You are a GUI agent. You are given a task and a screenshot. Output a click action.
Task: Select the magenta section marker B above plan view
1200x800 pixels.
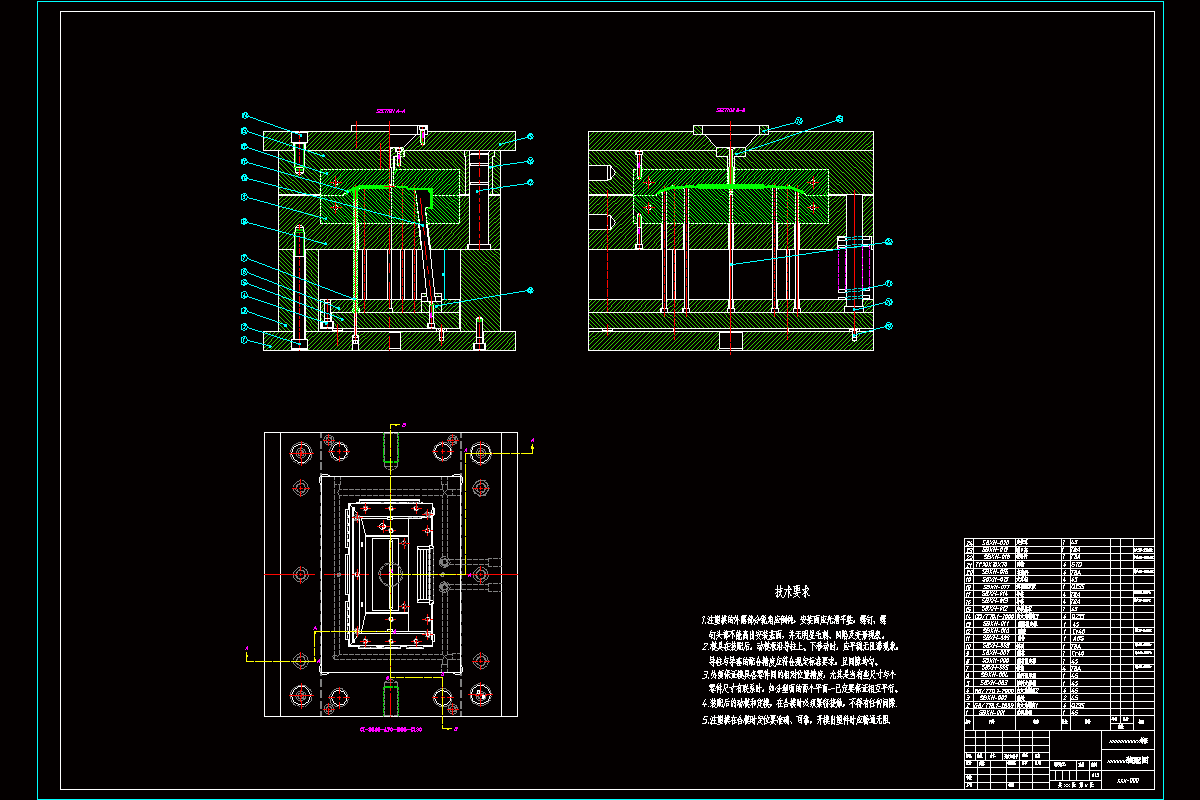[403, 425]
